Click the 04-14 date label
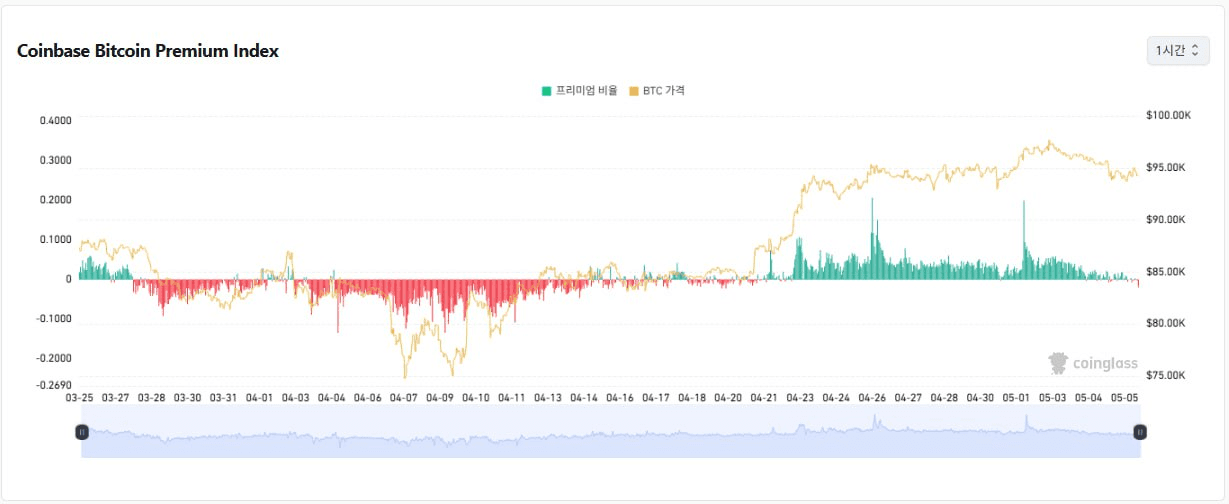 584,398
